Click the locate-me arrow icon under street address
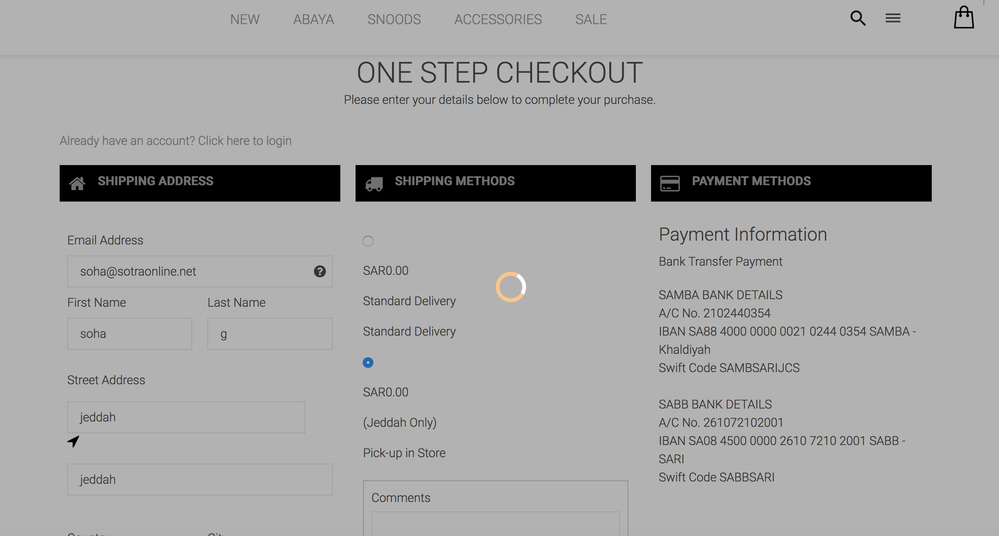 tap(74, 442)
